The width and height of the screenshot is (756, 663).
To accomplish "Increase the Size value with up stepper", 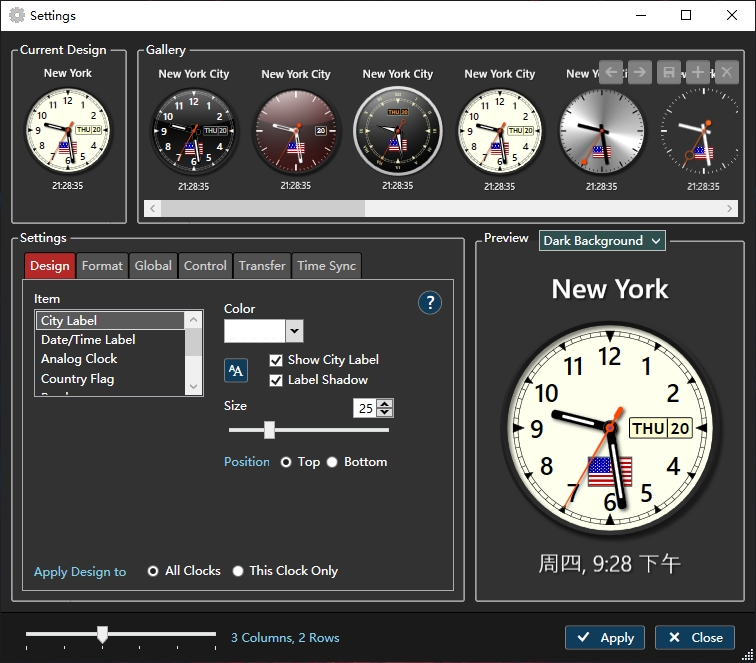I will [385, 404].
